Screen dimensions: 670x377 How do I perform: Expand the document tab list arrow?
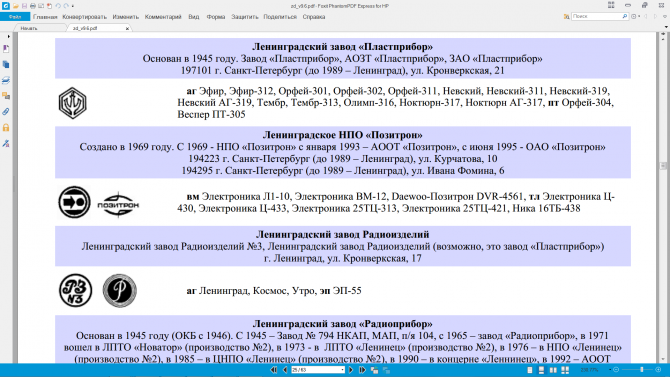pyautogui.click(x=666, y=27)
